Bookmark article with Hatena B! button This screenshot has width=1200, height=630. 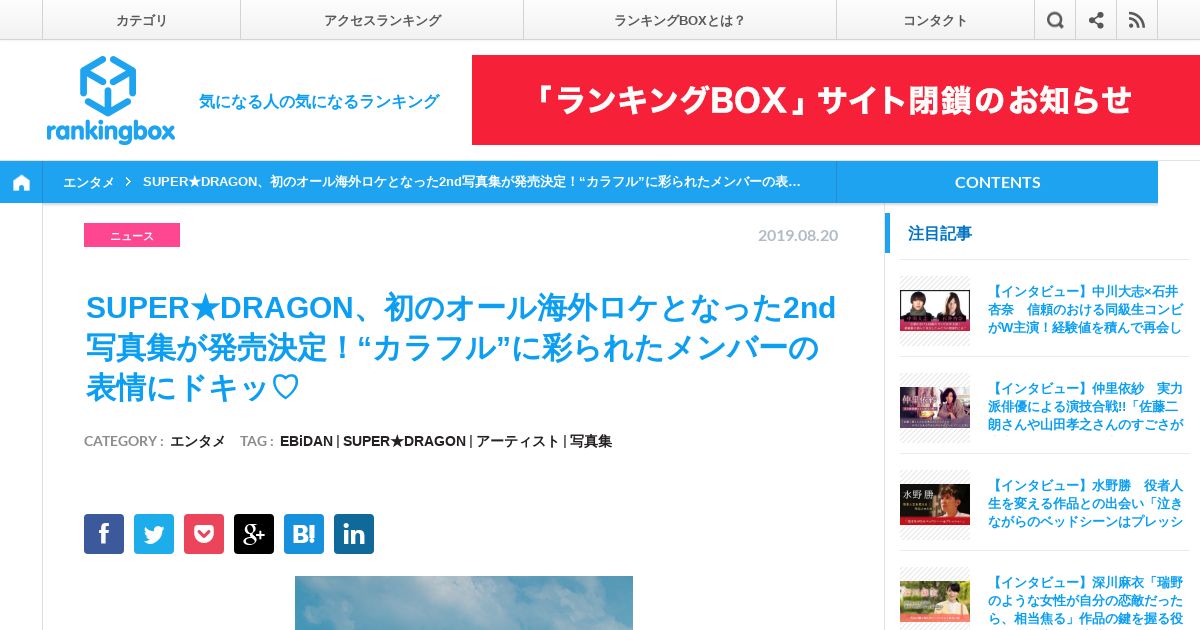click(x=304, y=534)
